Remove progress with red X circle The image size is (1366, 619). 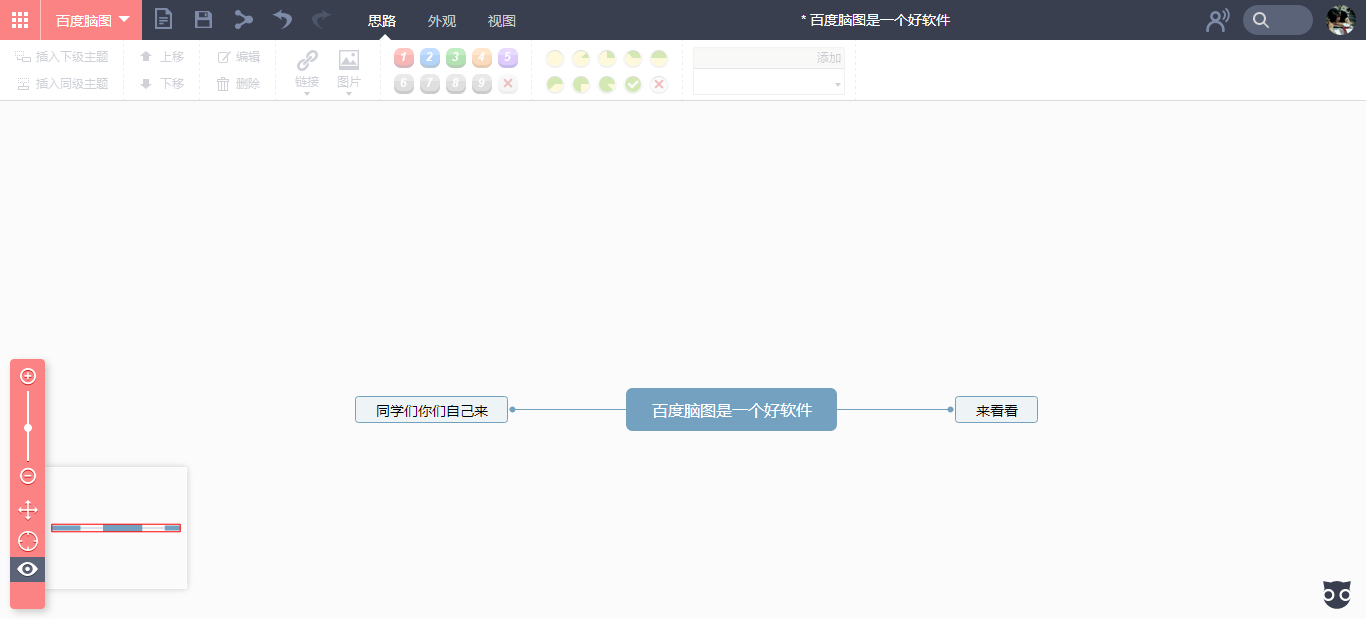coord(659,85)
